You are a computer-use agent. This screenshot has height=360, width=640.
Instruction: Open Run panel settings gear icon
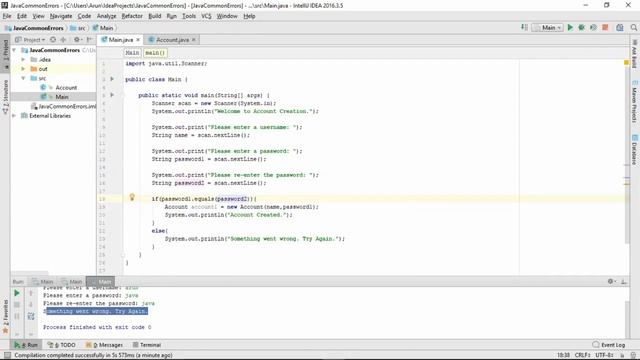click(x=611, y=281)
